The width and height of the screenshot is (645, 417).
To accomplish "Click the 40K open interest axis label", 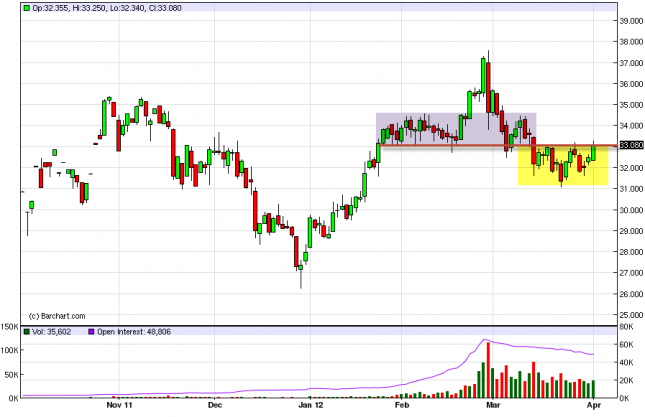I will pyautogui.click(x=626, y=363).
